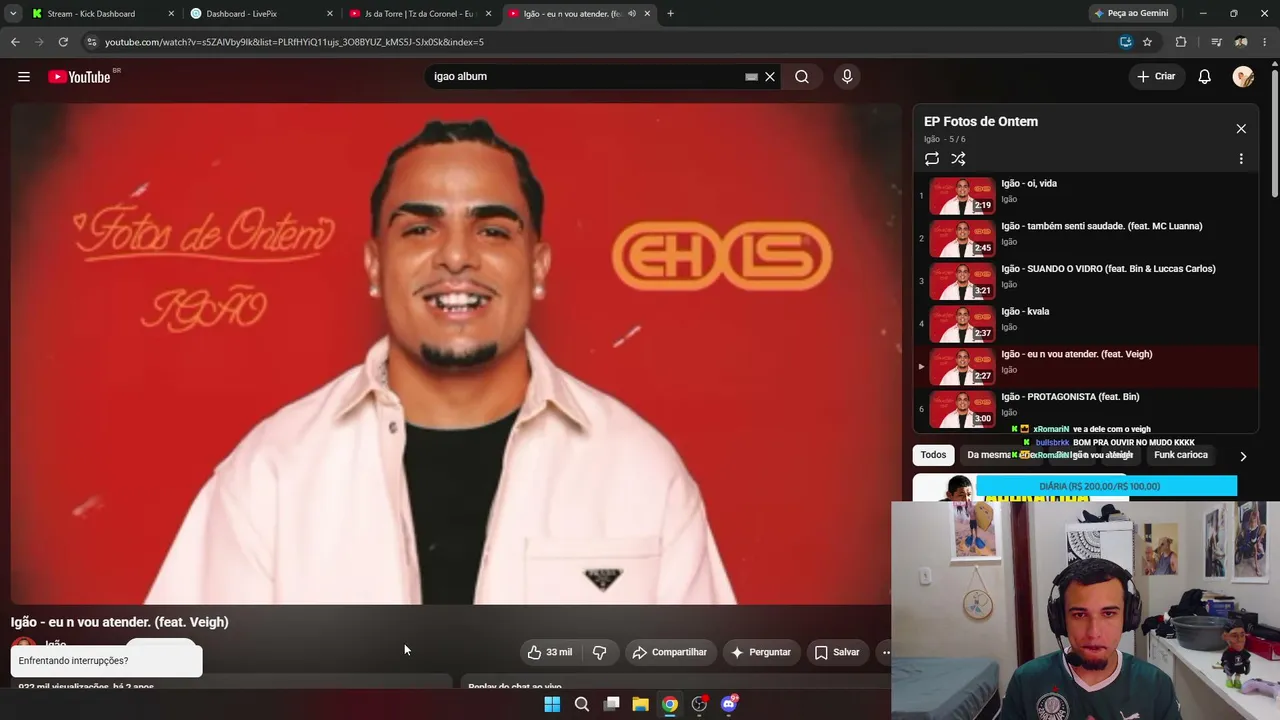
Task: Select the Todos filter chip
Action: 933,455
